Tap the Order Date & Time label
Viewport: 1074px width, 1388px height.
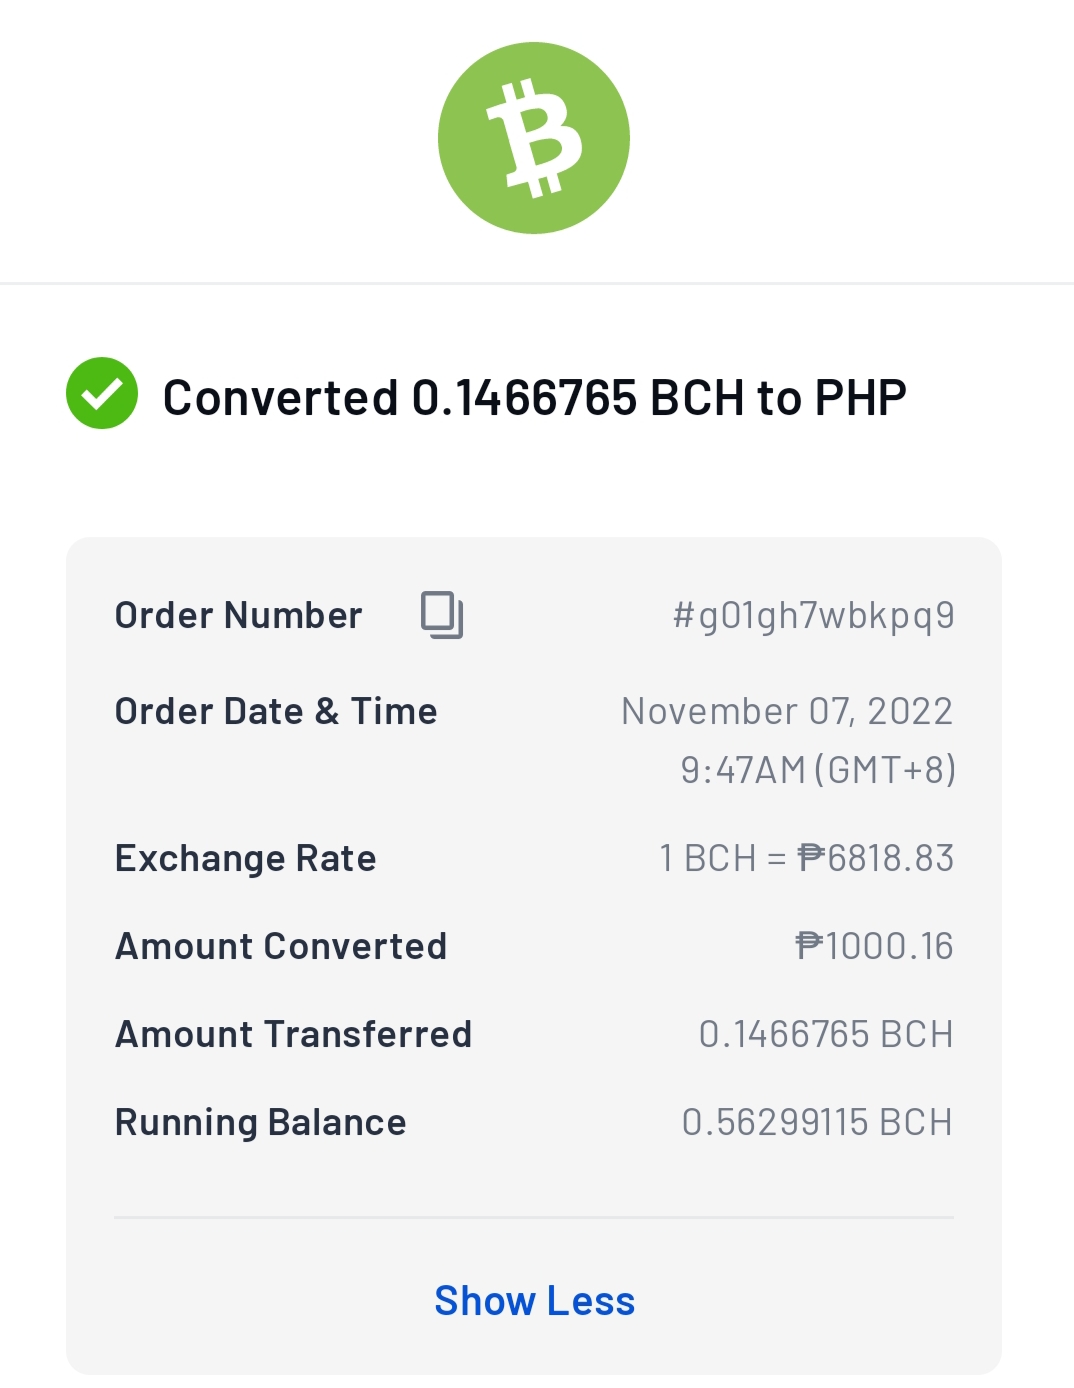pyautogui.click(x=276, y=711)
